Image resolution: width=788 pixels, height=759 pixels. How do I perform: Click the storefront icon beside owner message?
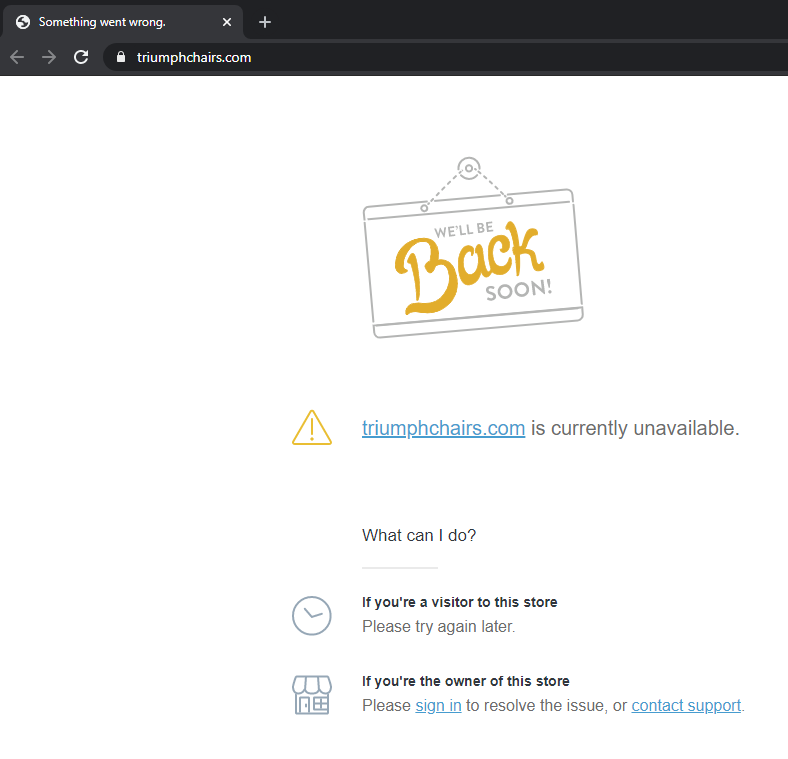312,695
